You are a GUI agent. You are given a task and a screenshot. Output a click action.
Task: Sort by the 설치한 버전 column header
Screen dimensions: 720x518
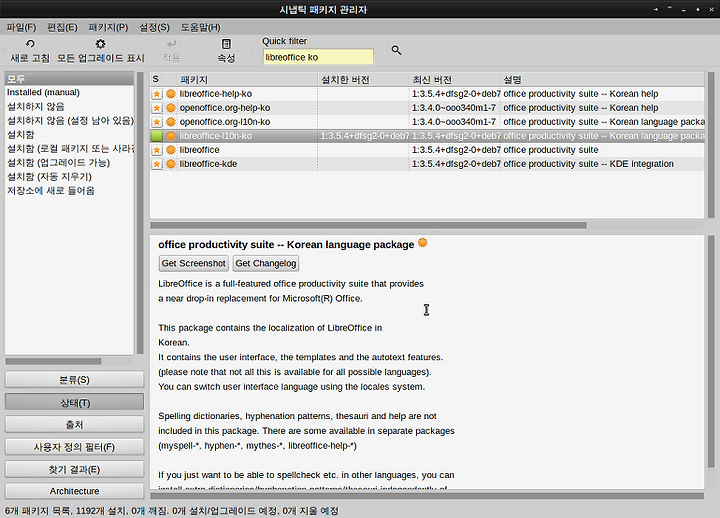pos(363,79)
